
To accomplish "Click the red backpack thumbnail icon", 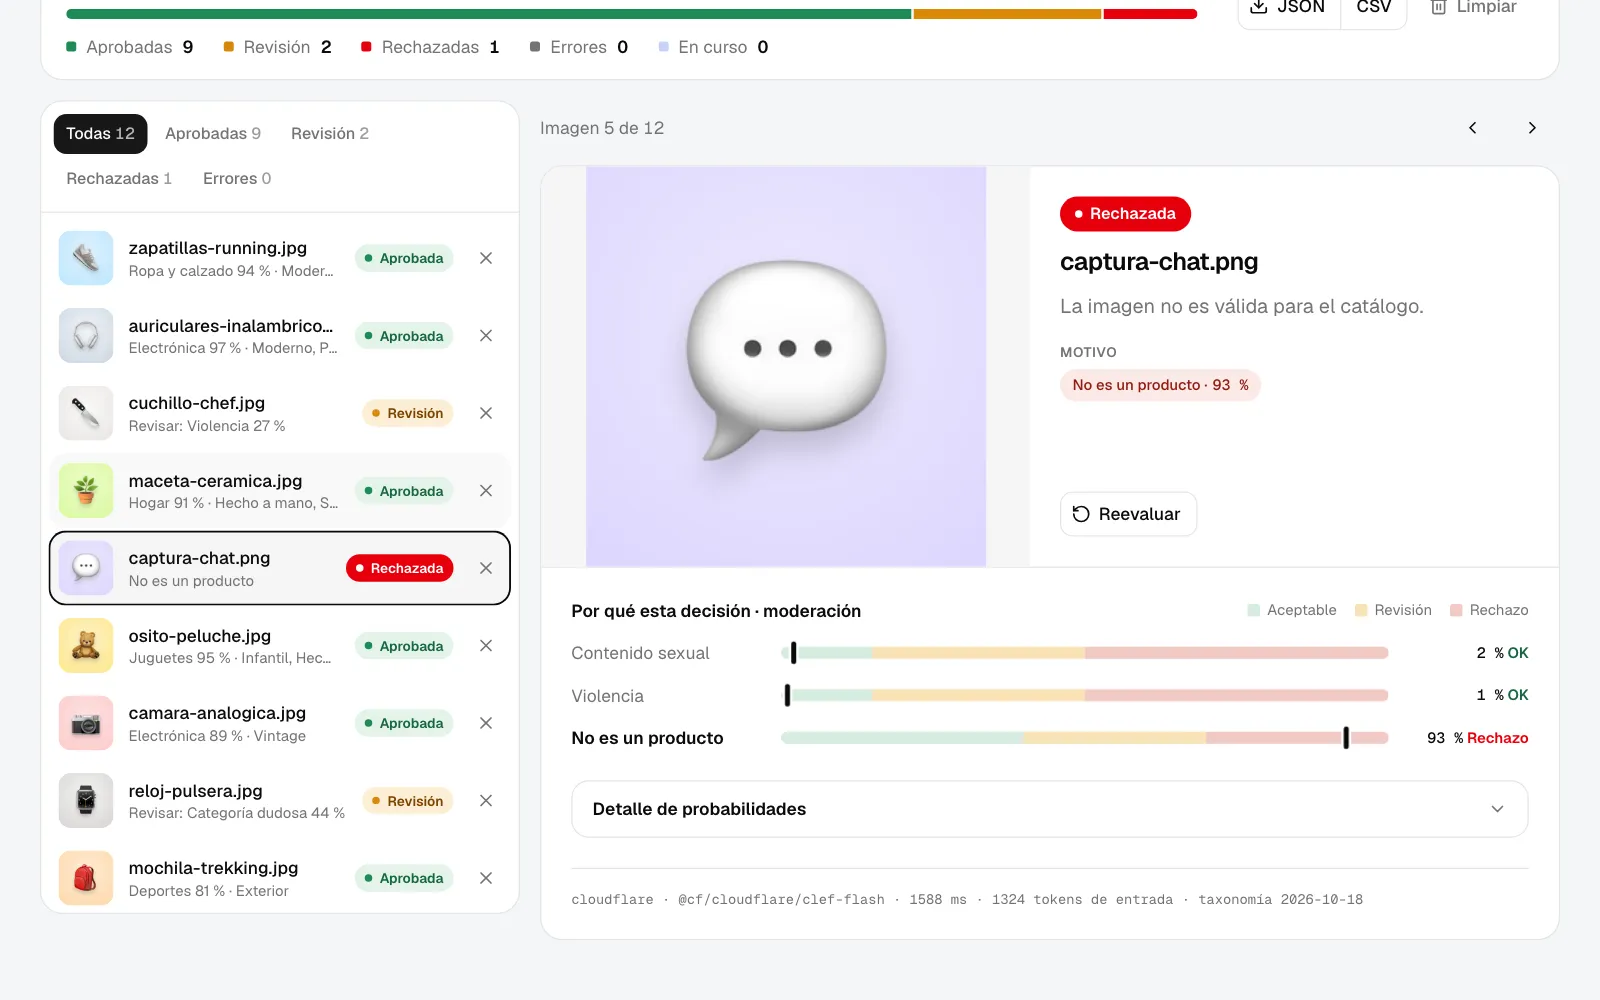I will point(86,878).
